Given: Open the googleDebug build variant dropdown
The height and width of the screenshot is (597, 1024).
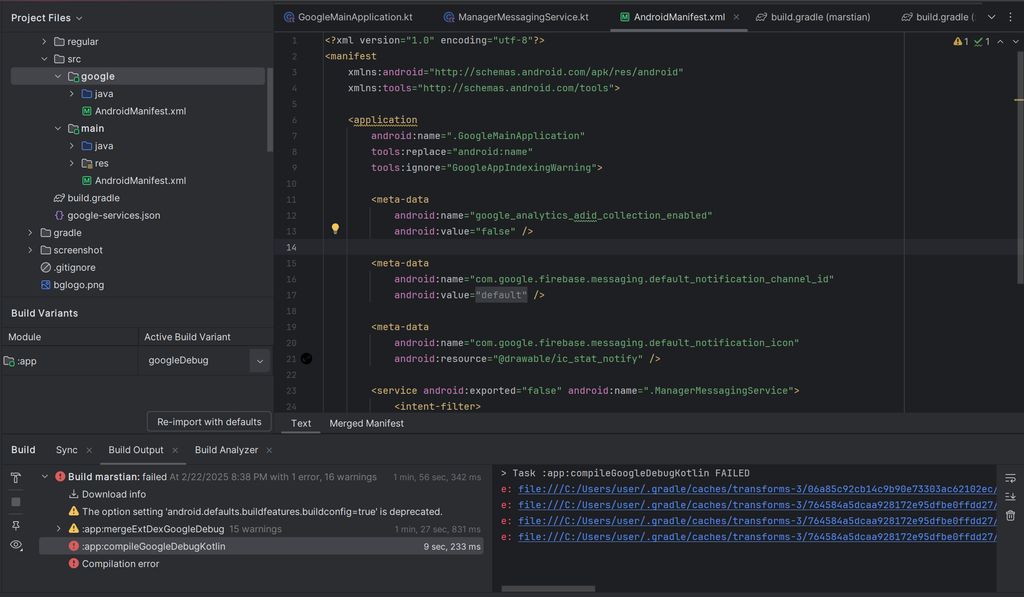Looking at the screenshot, I should pyautogui.click(x=259, y=361).
